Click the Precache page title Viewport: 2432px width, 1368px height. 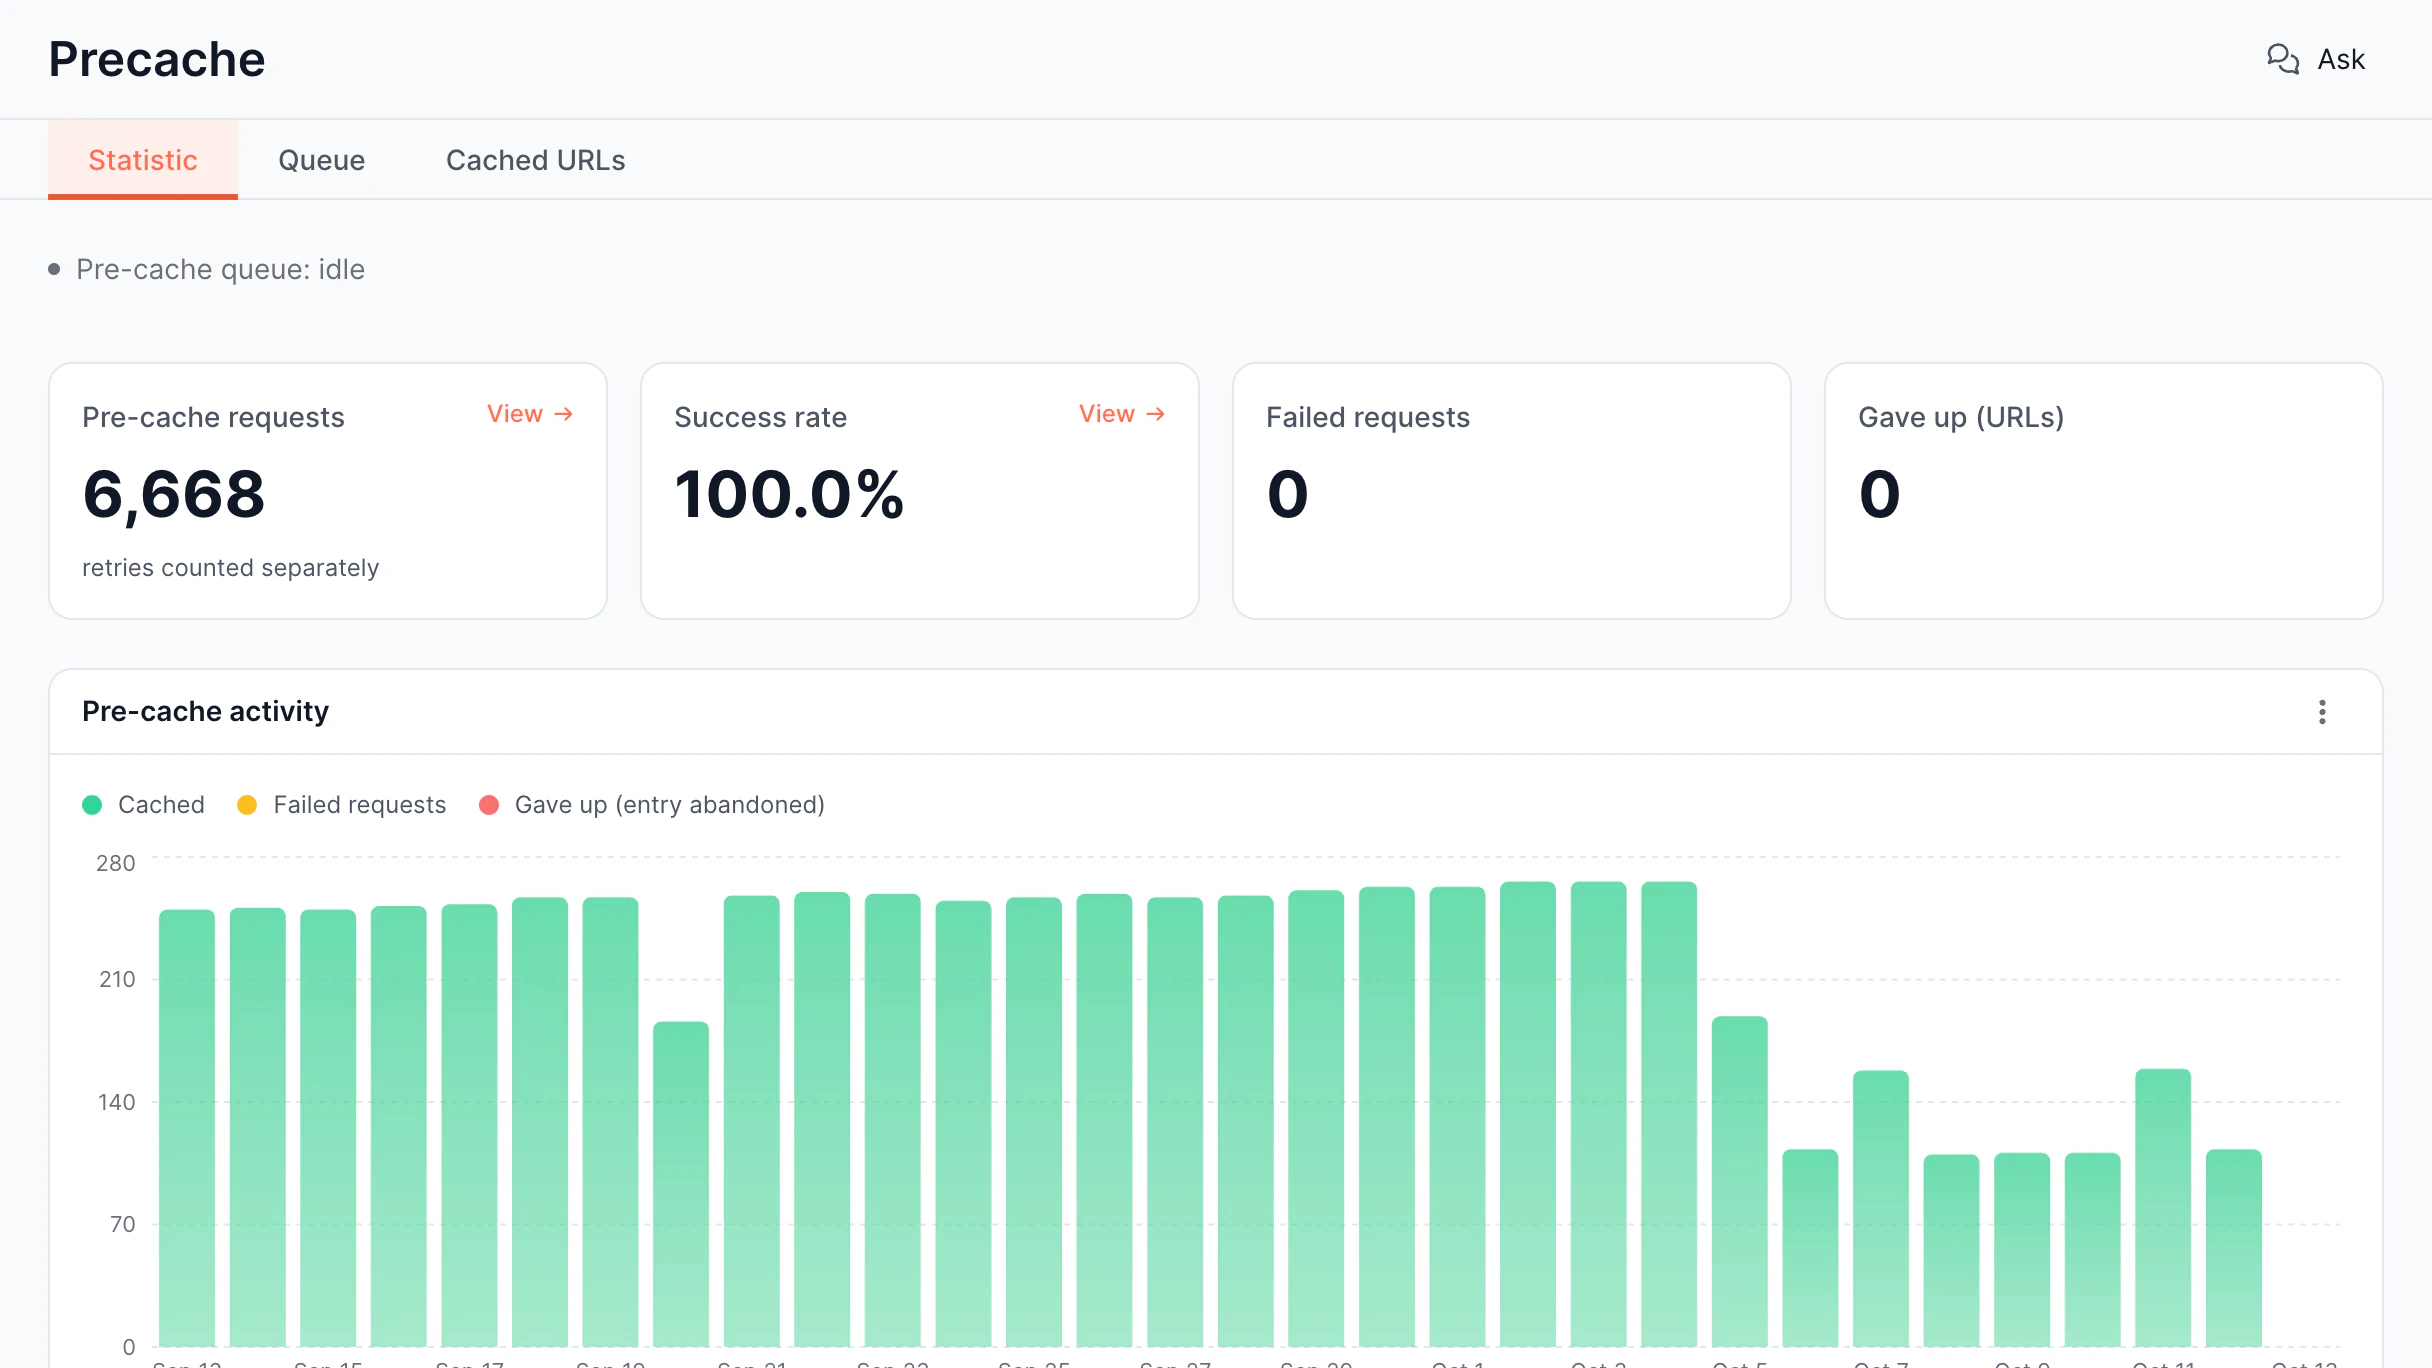[157, 60]
